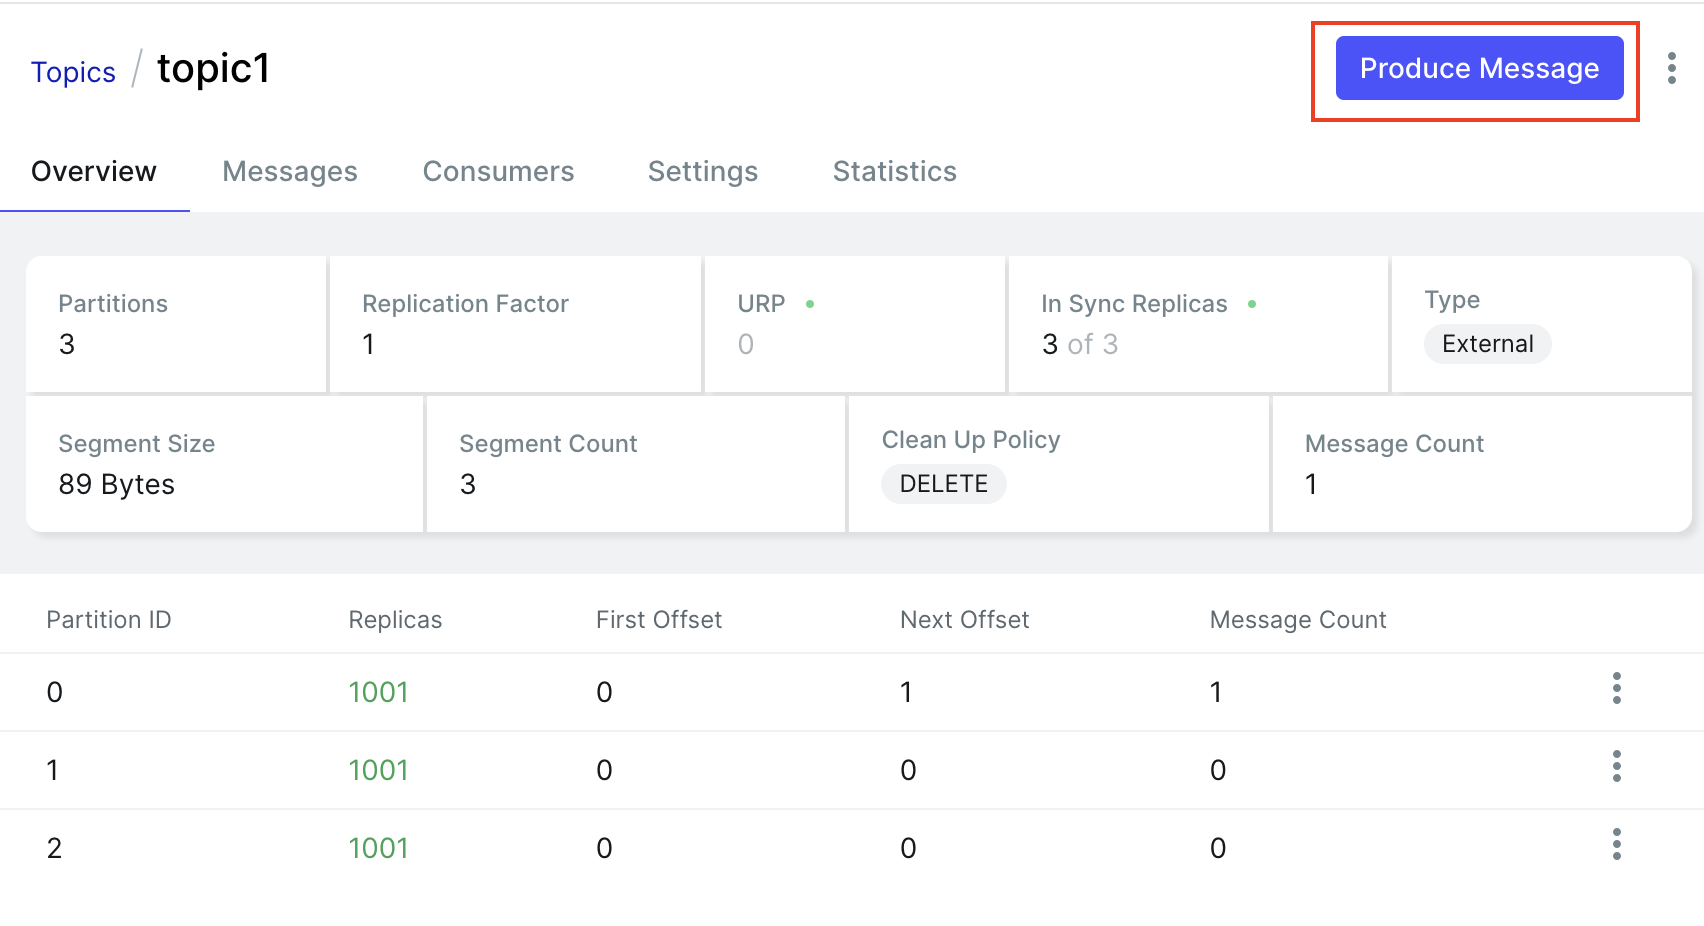
Task: Open actions menu for partition 1
Action: pyautogui.click(x=1616, y=767)
